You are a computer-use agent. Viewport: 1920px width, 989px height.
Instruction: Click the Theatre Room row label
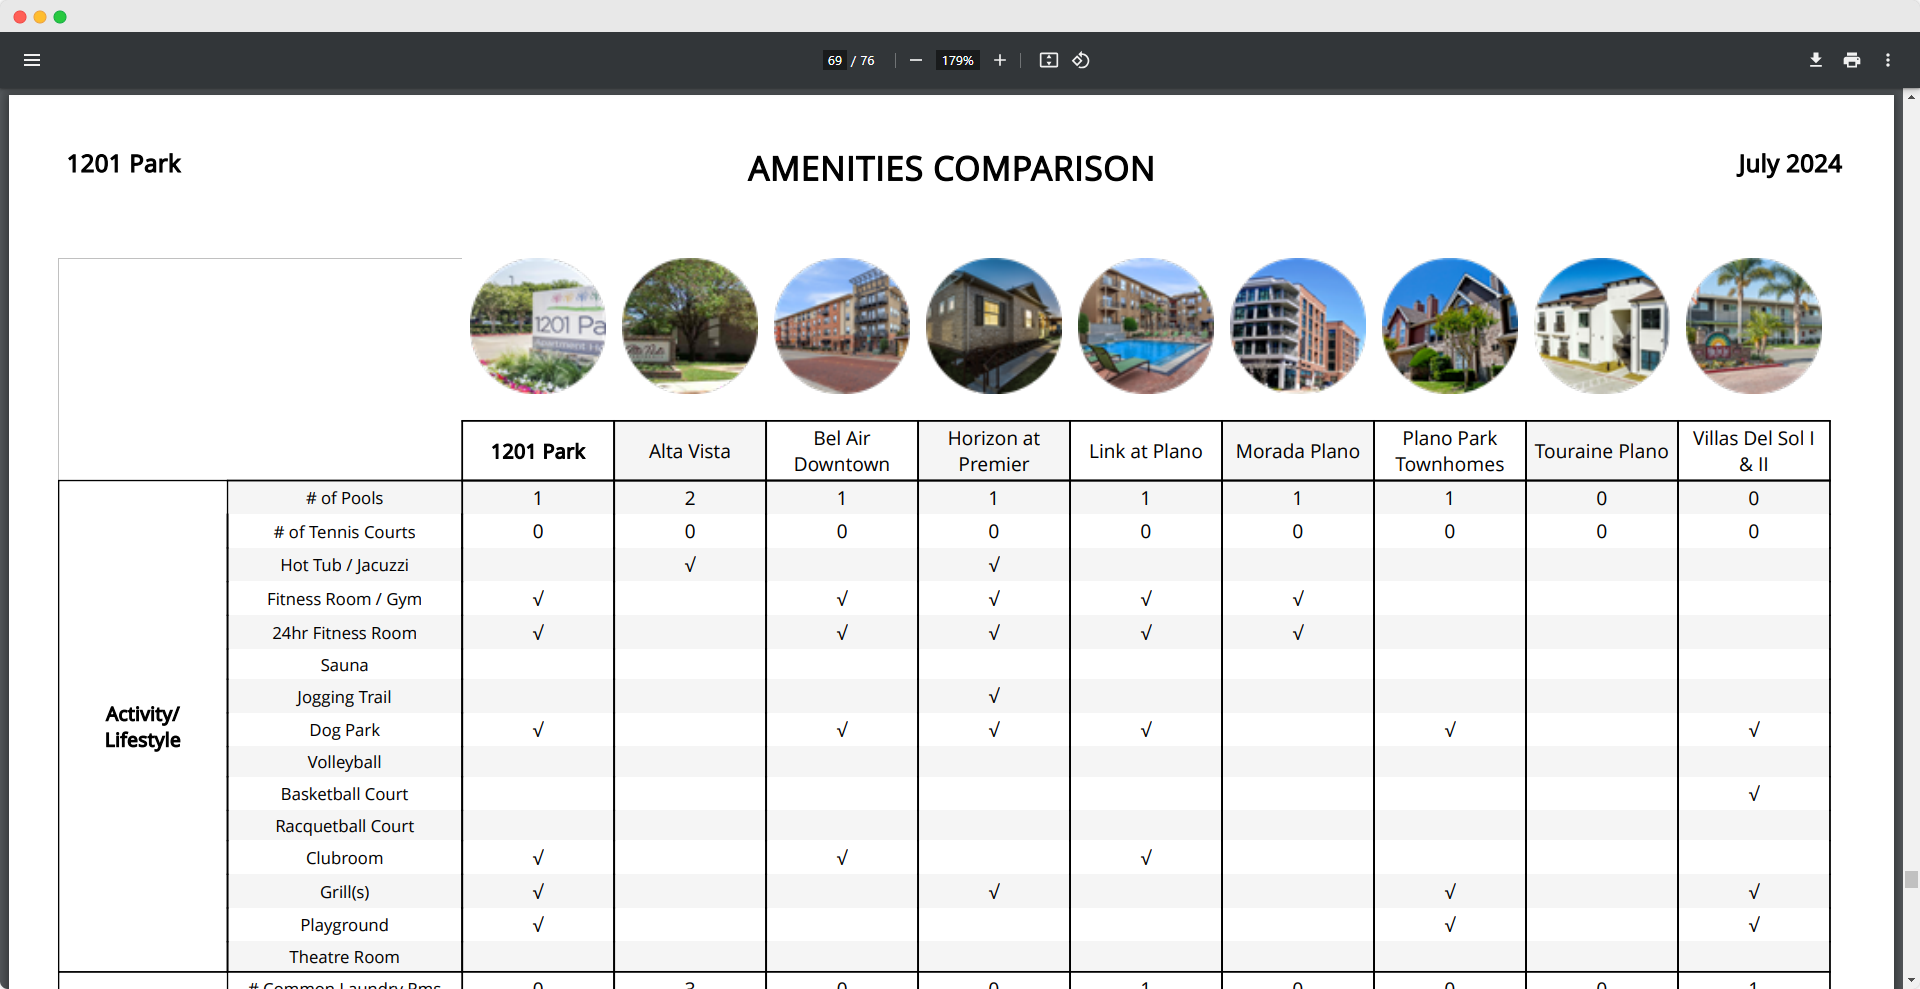pos(344,957)
